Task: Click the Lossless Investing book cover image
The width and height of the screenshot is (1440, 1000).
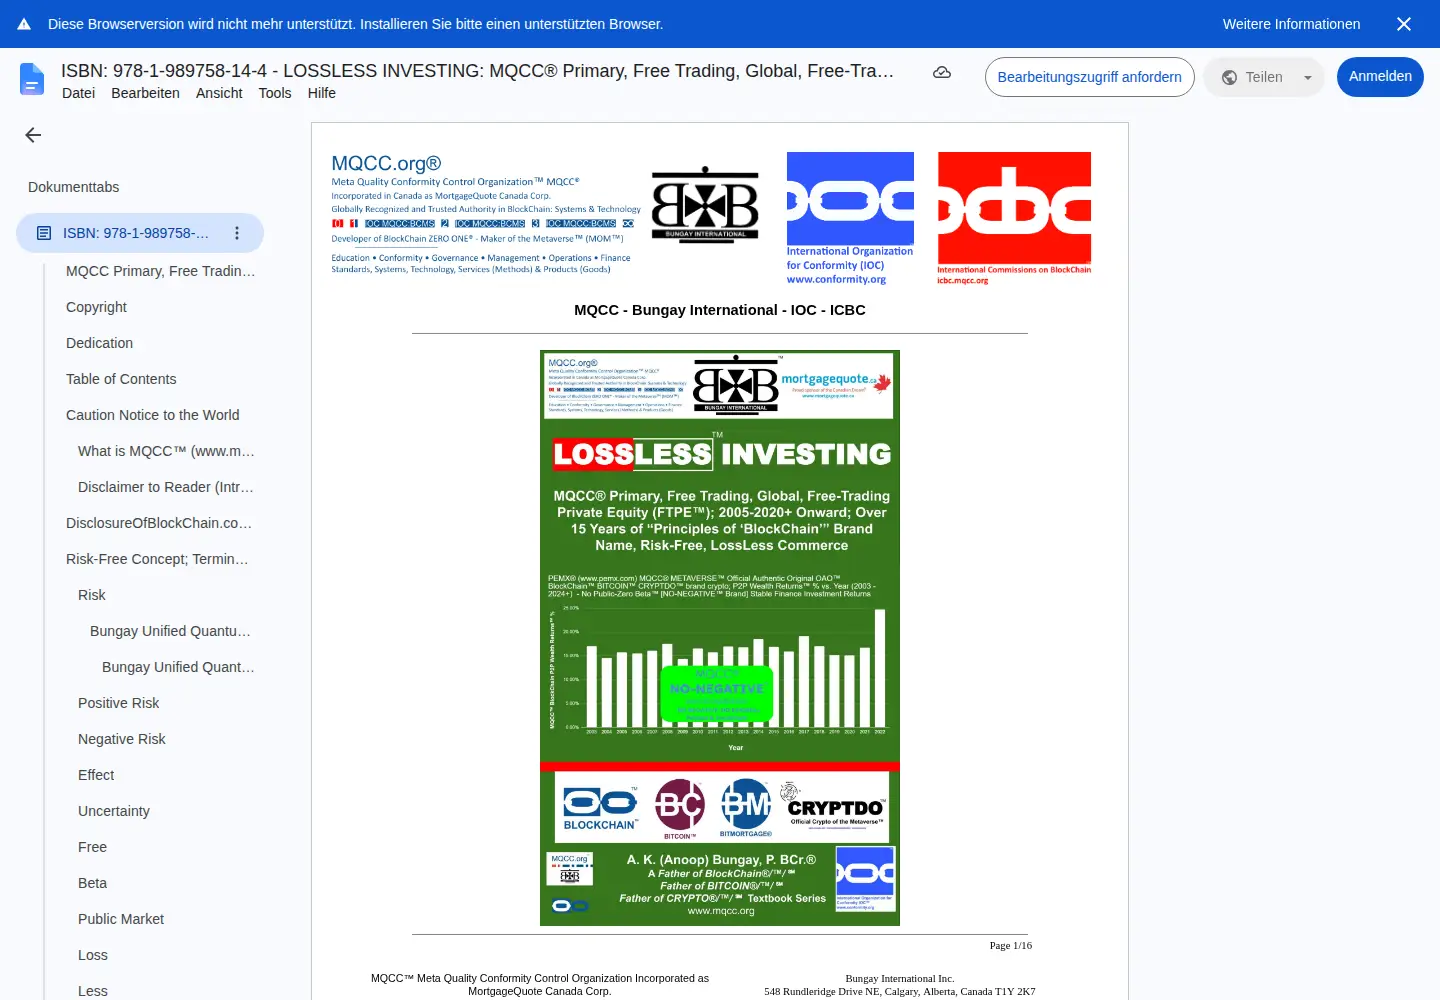Action: pos(720,638)
